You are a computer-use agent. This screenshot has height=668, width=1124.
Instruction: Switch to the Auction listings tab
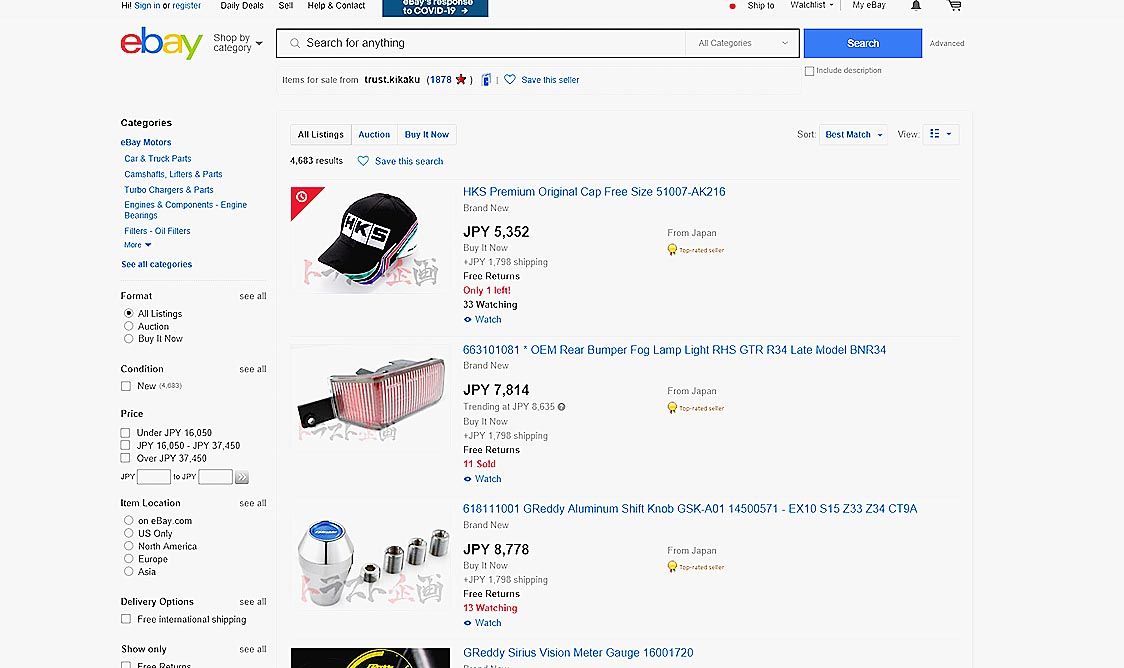(x=374, y=134)
